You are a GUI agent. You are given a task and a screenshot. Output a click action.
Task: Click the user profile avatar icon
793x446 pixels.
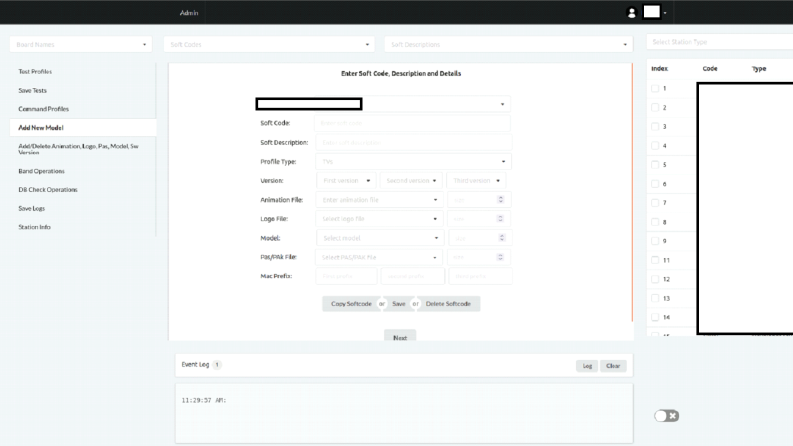pos(631,13)
